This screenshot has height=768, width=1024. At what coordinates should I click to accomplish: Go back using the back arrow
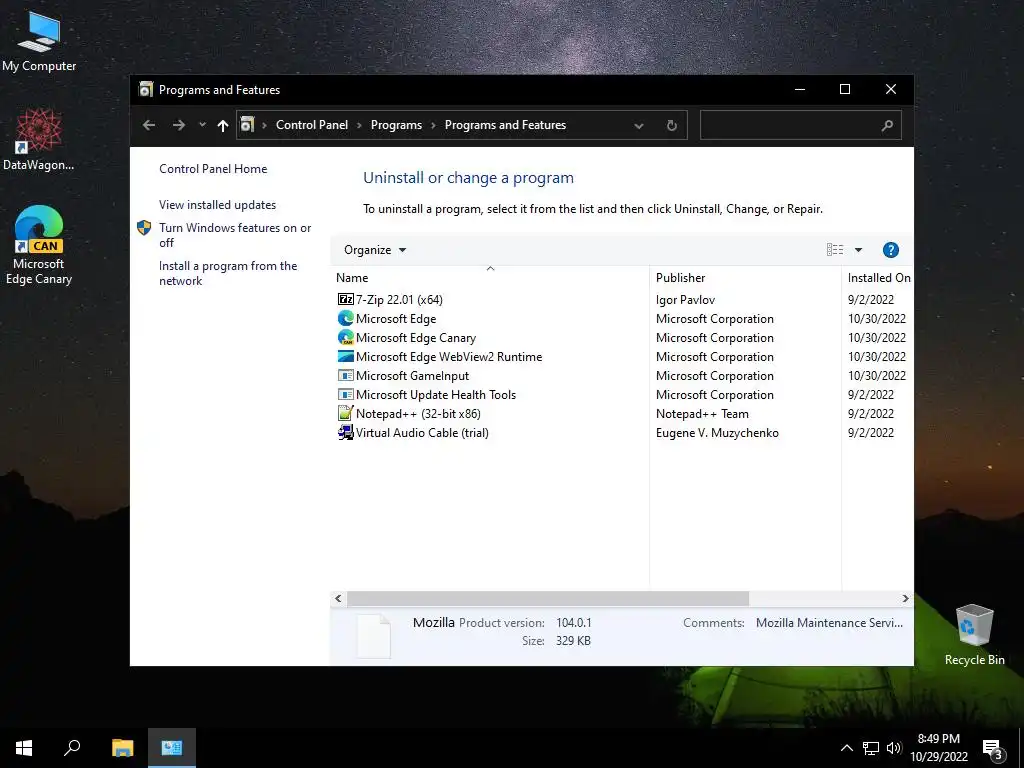(149, 125)
